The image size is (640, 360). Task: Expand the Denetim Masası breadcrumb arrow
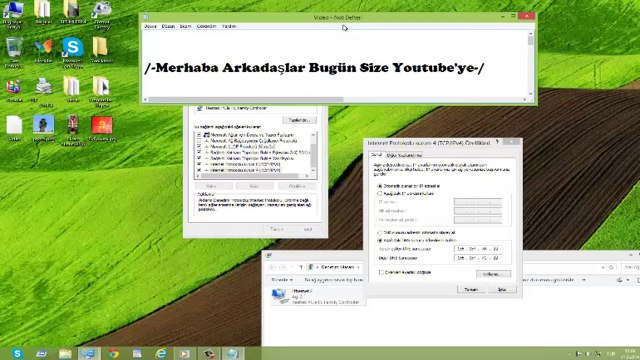(358, 267)
